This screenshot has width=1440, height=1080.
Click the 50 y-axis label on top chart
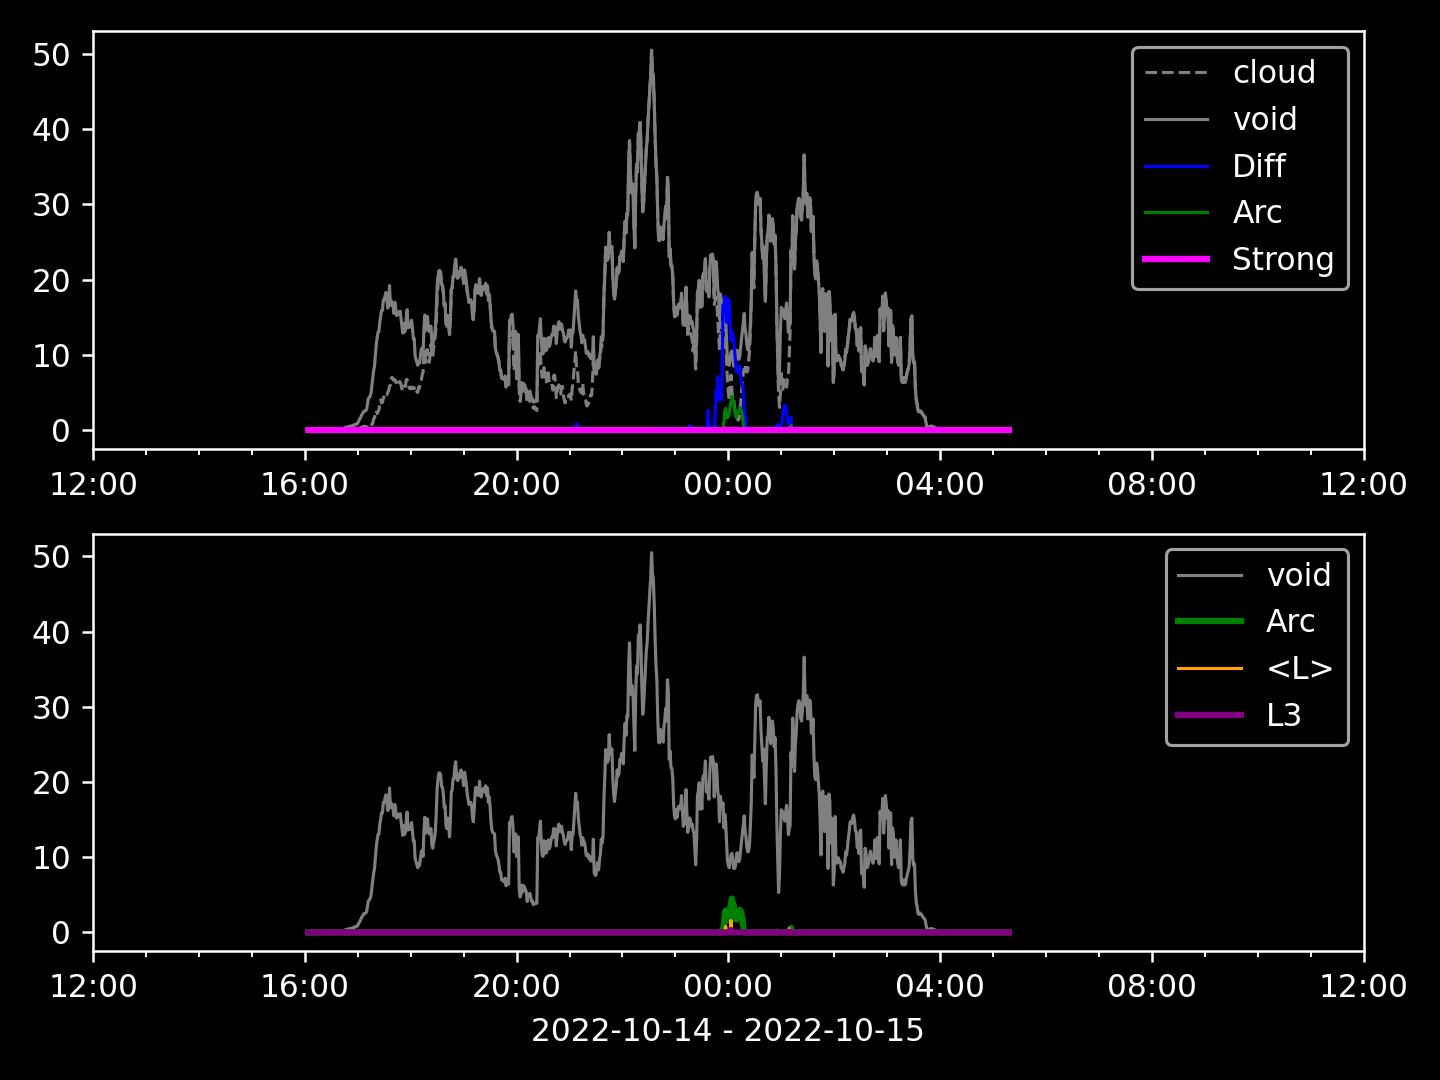[51, 55]
